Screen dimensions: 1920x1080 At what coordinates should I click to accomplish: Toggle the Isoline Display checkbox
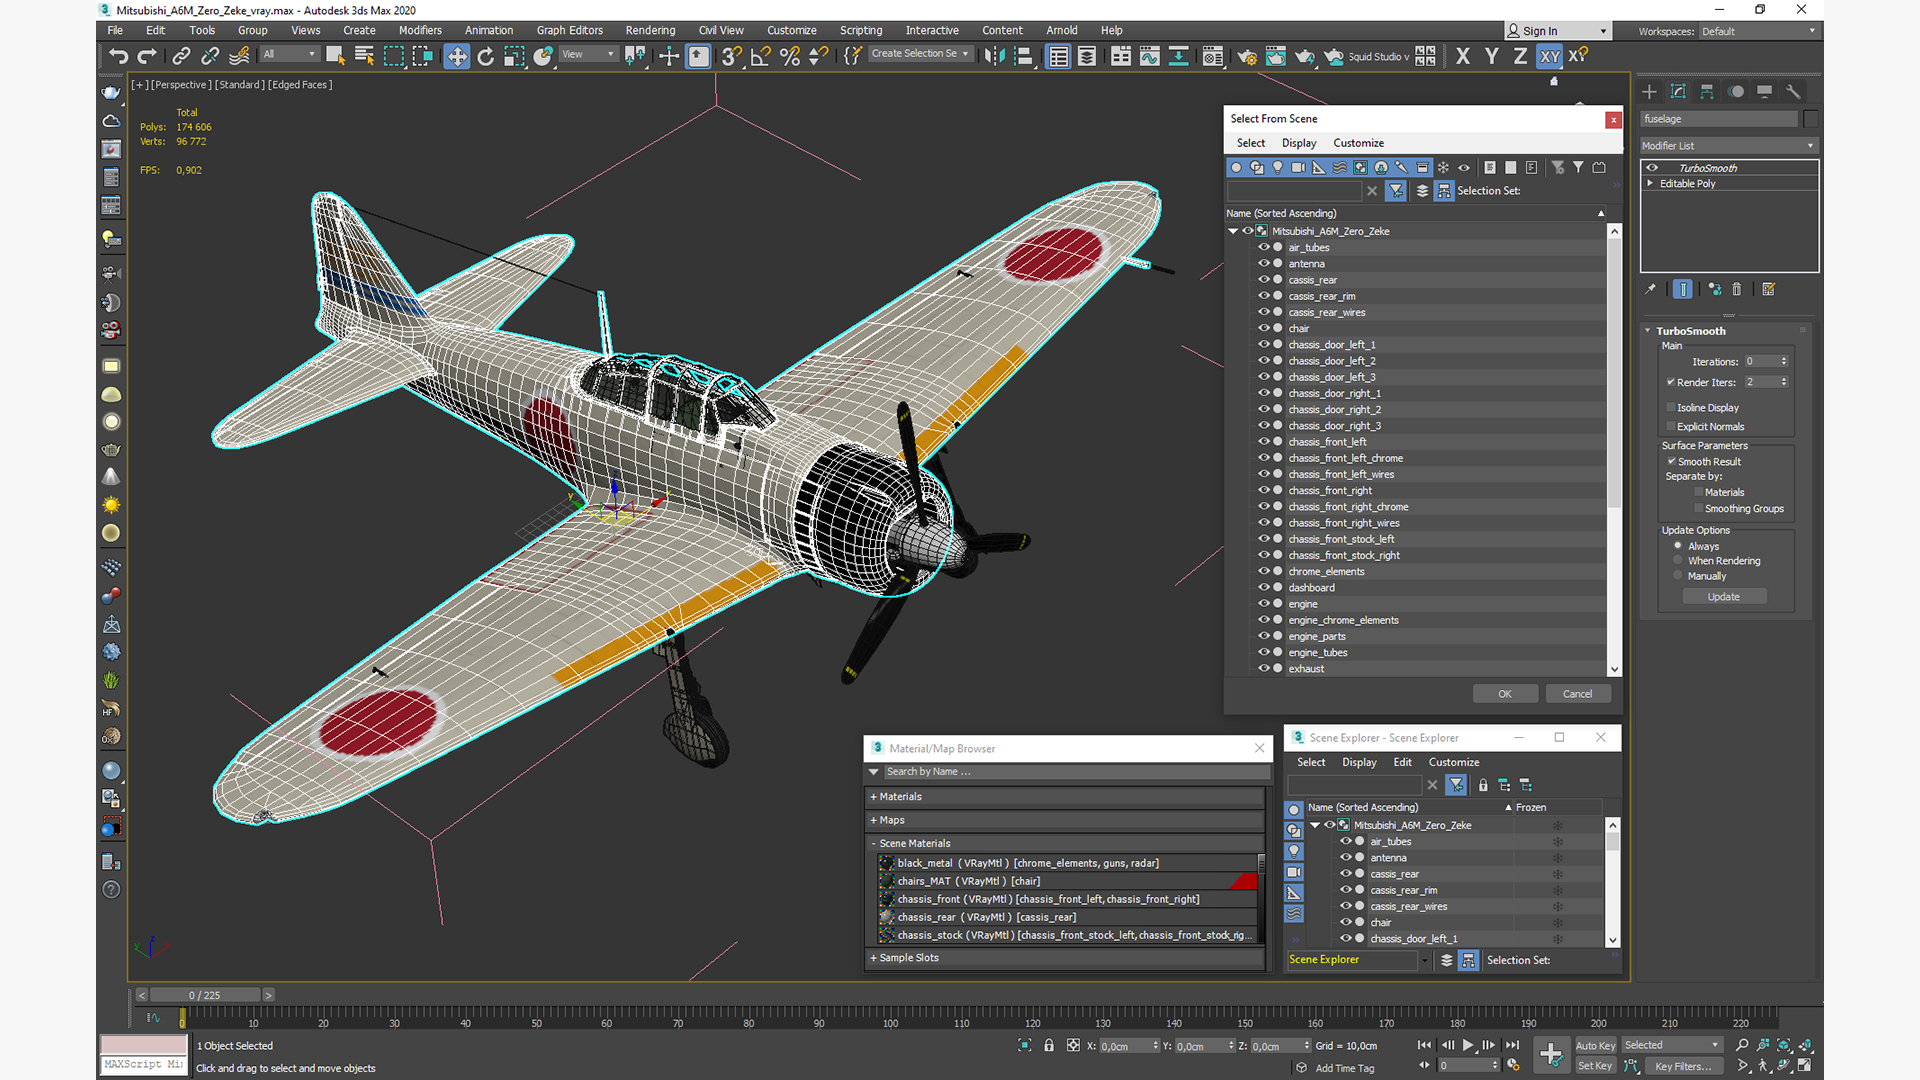[1670, 407]
